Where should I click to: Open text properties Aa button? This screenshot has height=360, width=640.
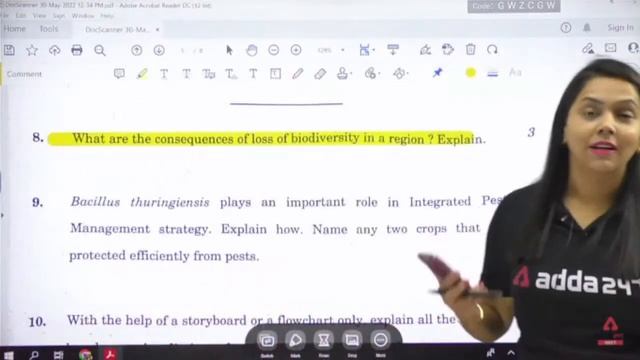[x=516, y=73]
